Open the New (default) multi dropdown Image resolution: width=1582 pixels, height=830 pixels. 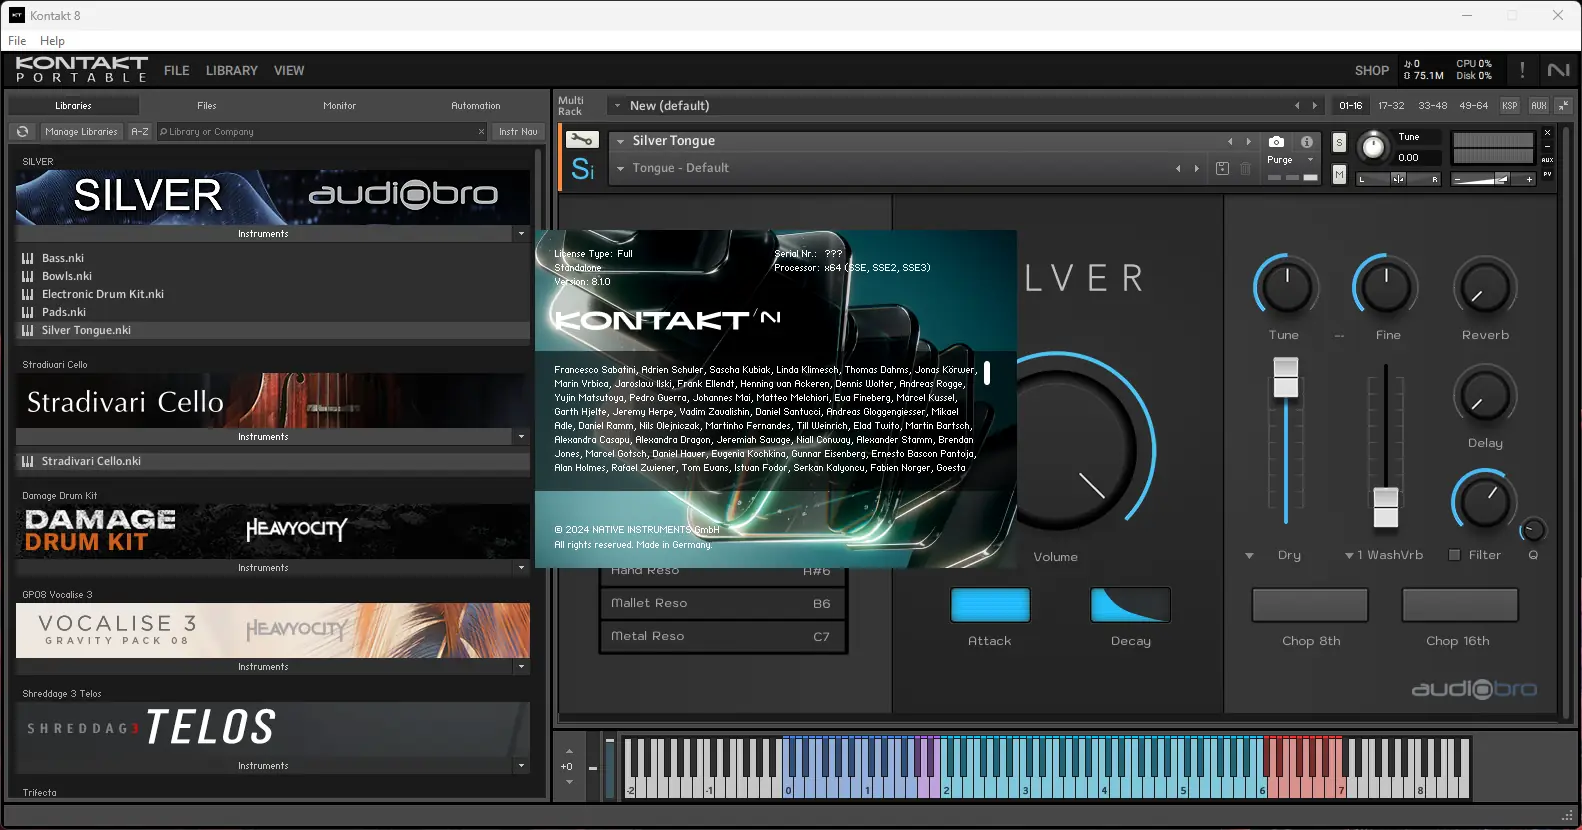(618, 105)
